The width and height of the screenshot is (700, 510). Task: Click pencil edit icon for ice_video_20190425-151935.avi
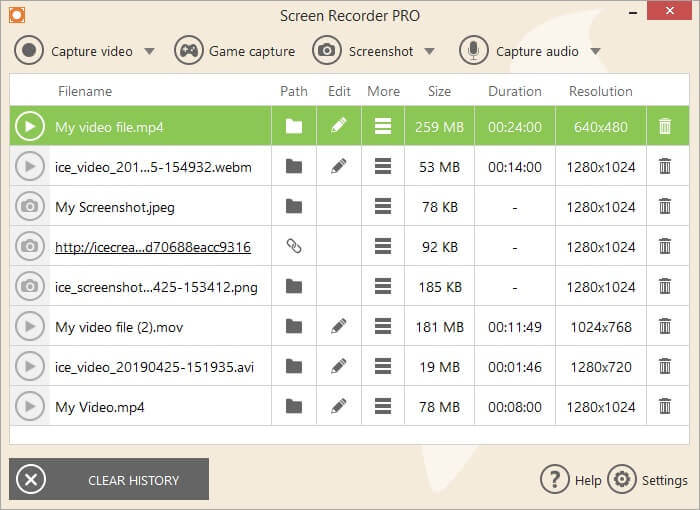339,367
